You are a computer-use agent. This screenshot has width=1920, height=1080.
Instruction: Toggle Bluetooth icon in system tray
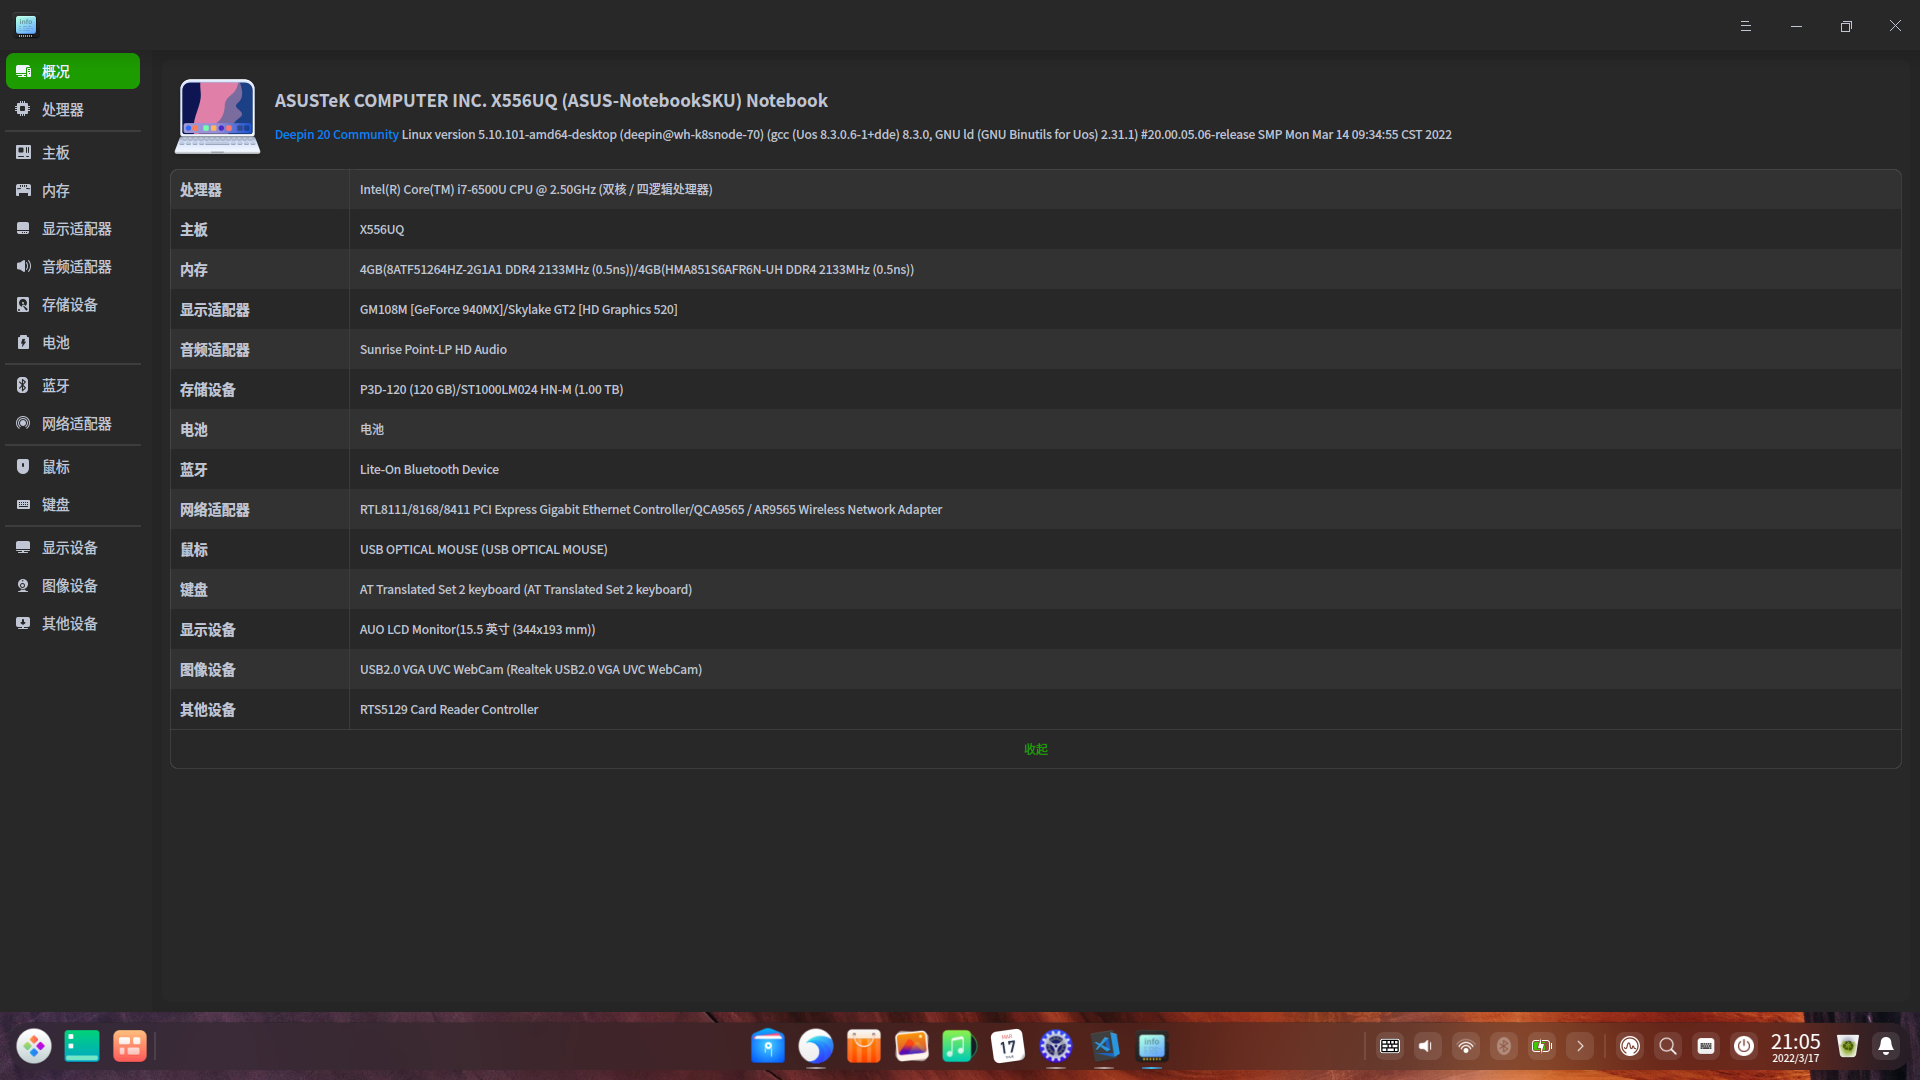[1503, 1046]
